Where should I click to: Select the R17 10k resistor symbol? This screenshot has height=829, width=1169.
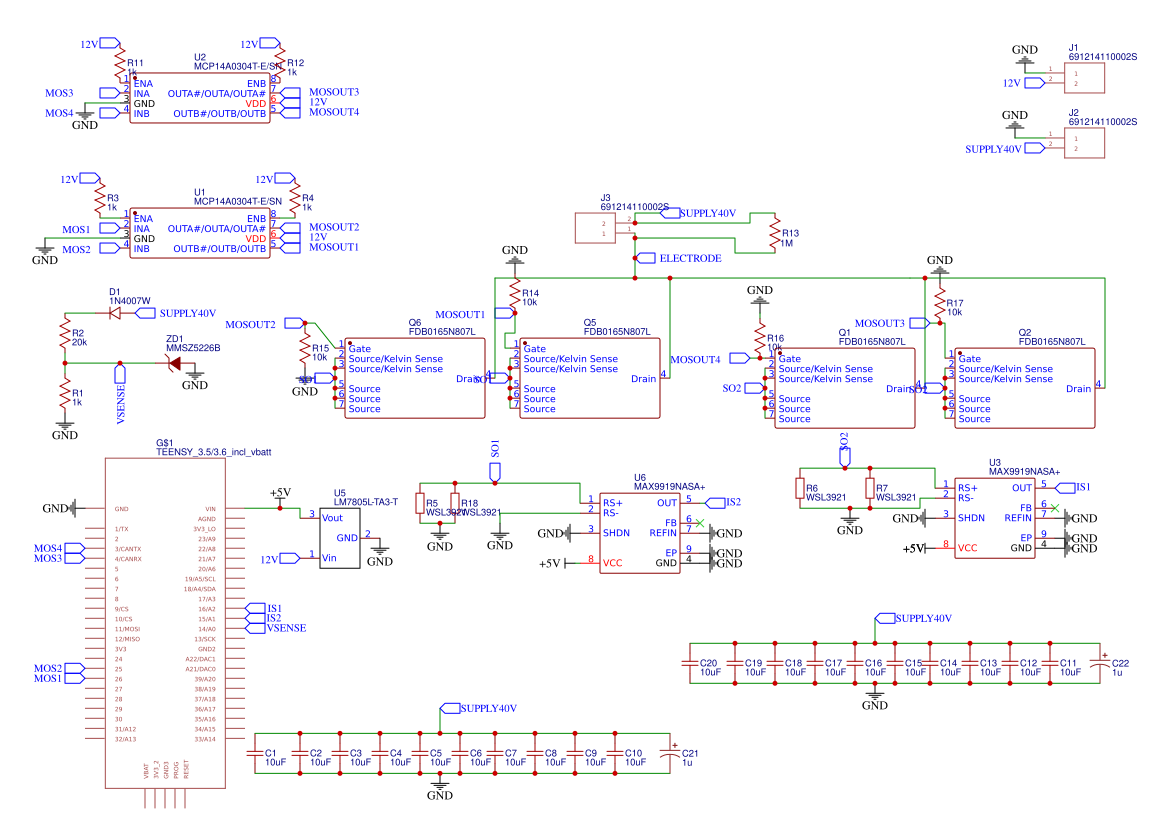pyautogui.click(x=939, y=304)
